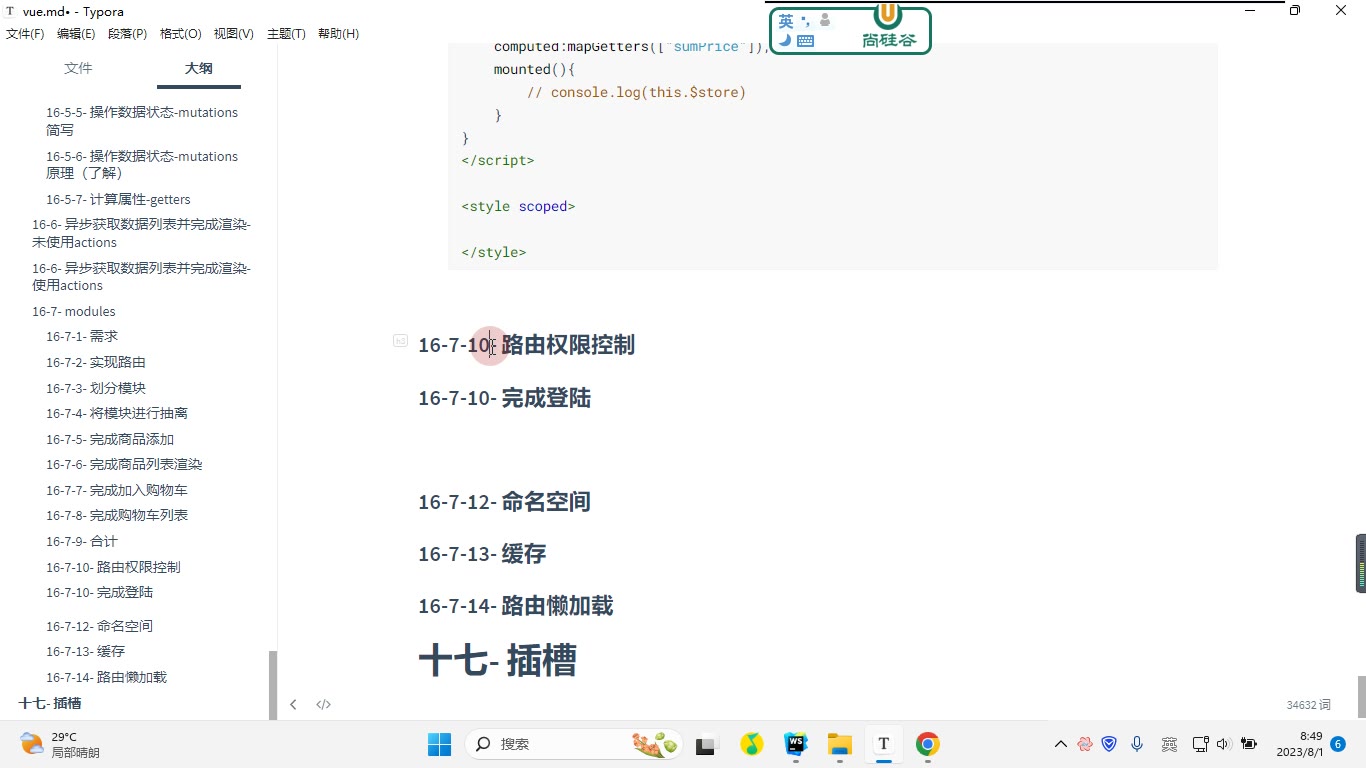1366x768 pixels.
Task: Open WebStorm from the taskbar
Action: (x=795, y=744)
